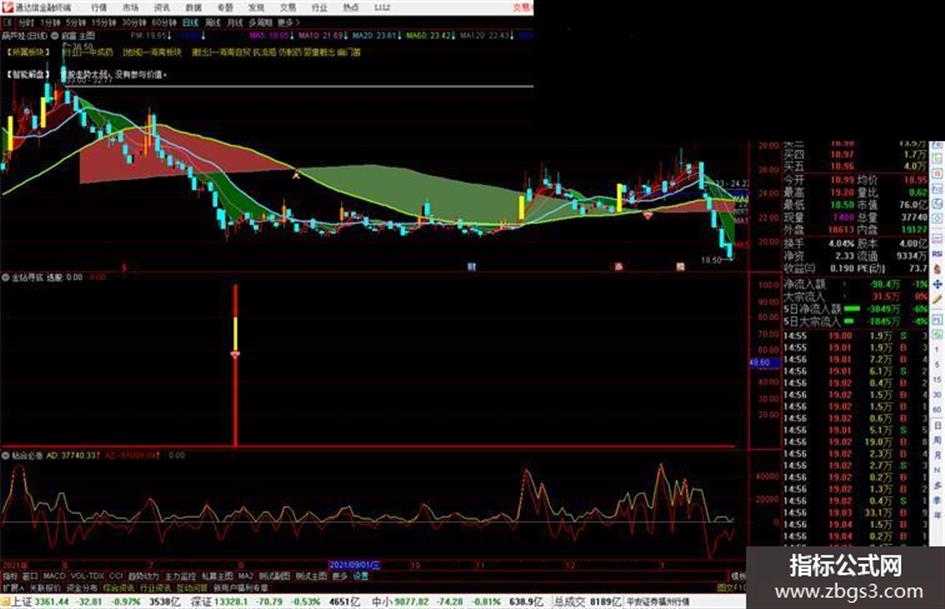The height and width of the screenshot is (609, 945).
Task: Click 平安证券福州行情 in status bar
Action: click(x=658, y=602)
